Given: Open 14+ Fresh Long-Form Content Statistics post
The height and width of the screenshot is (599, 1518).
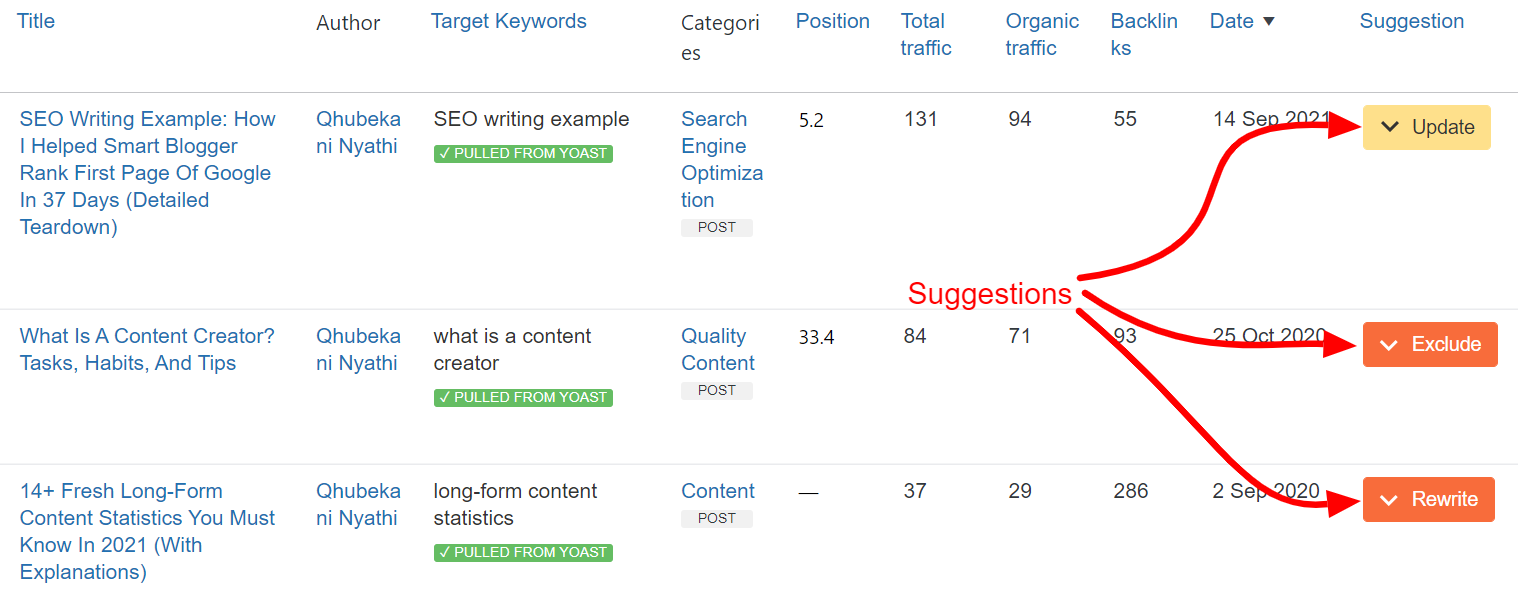Looking at the screenshot, I should click(147, 532).
